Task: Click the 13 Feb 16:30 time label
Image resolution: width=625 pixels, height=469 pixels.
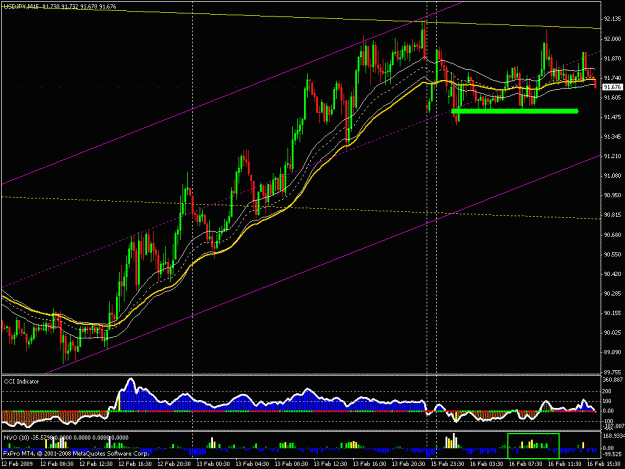Action: (369, 464)
